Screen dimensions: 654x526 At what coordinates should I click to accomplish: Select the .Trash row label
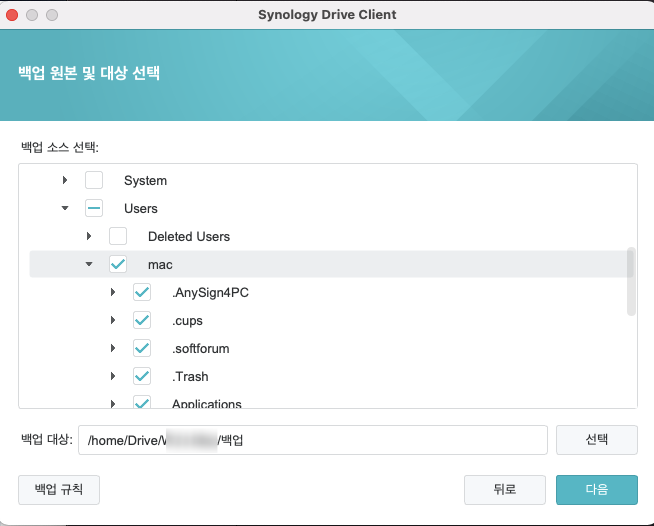(x=190, y=376)
